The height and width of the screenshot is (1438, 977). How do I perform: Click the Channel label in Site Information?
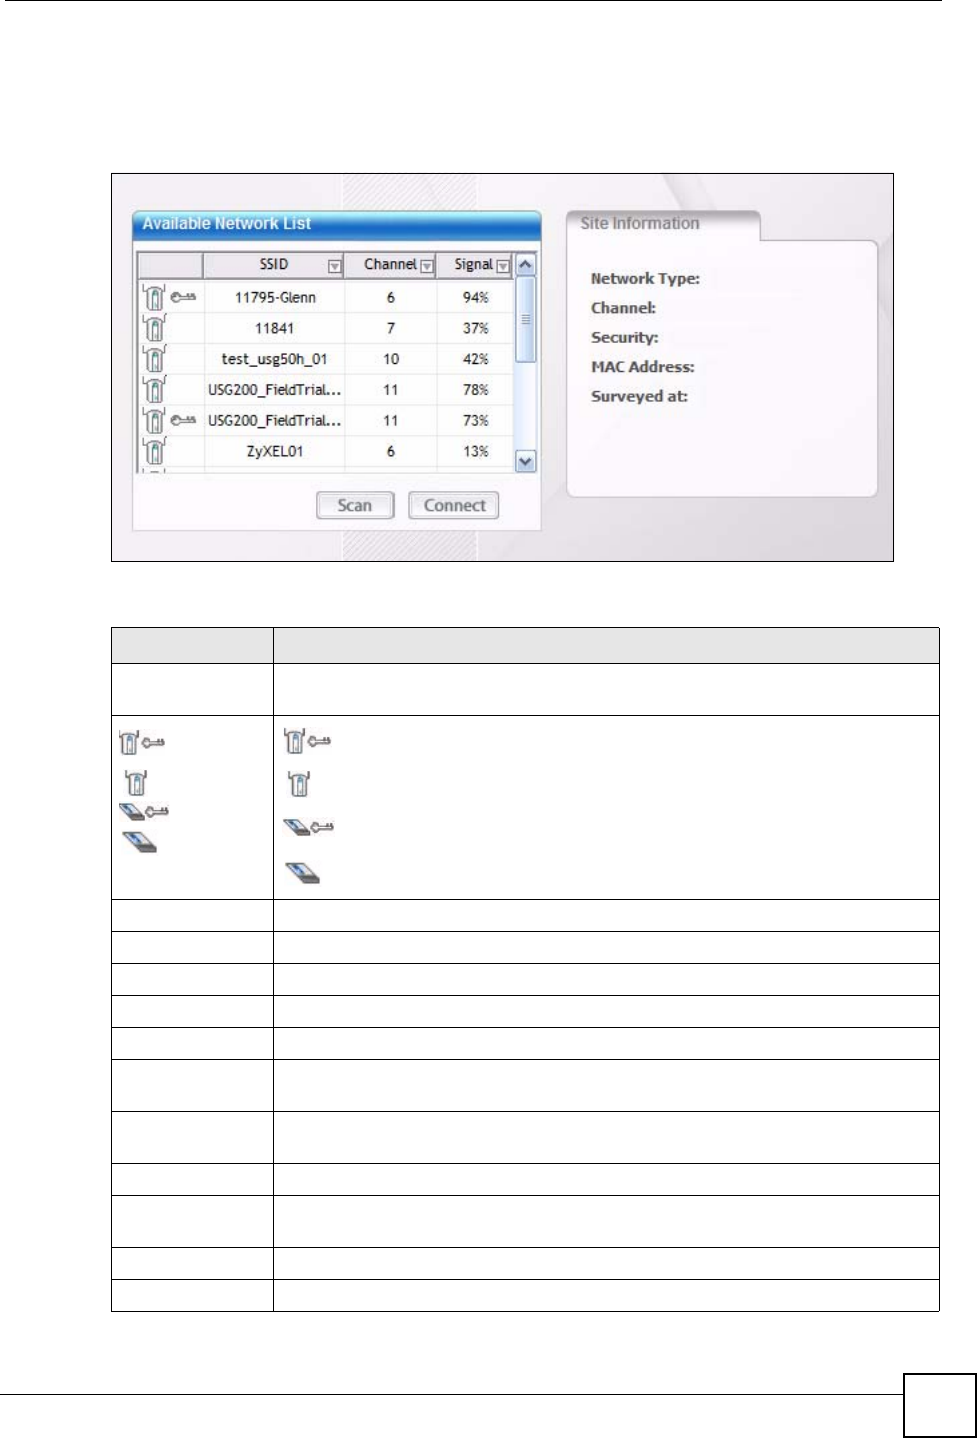click(x=623, y=308)
